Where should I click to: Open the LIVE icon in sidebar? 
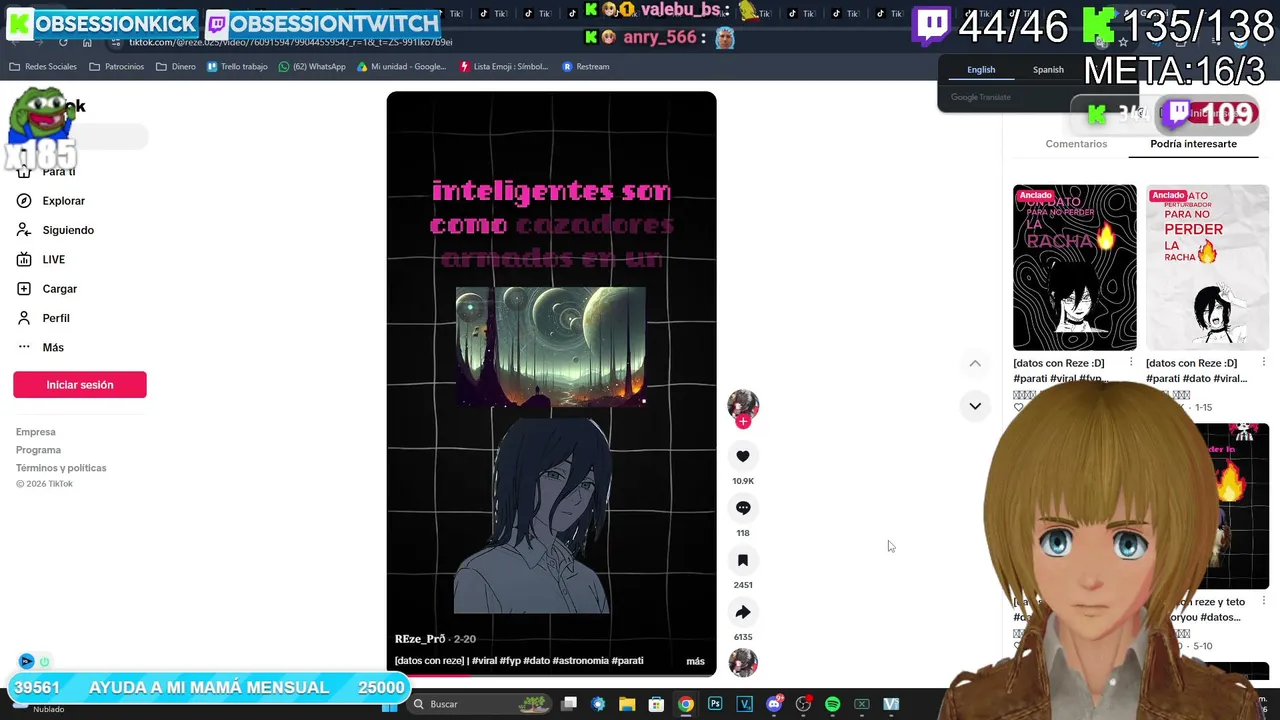click(x=24, y=259)
